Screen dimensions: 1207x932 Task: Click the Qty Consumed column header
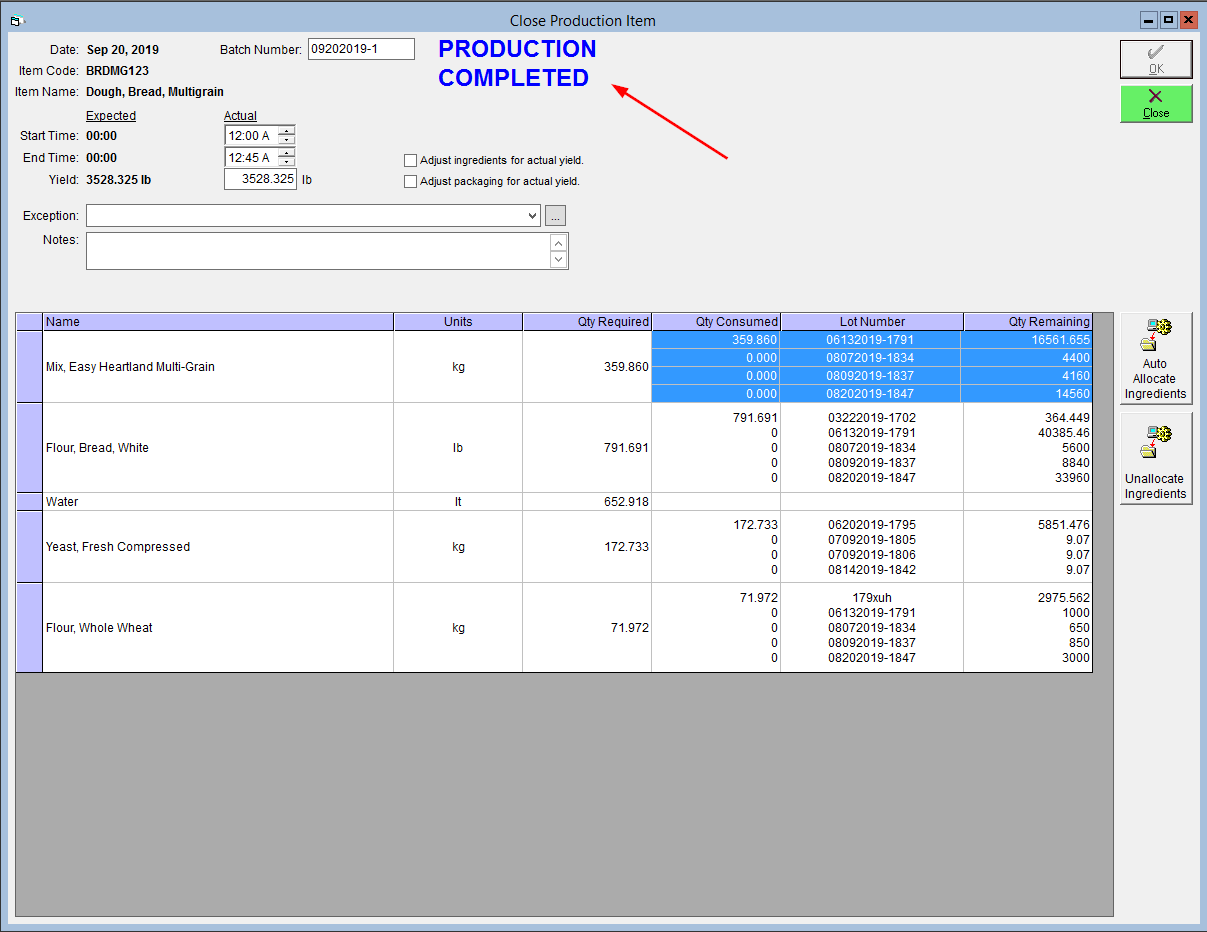pos(716,322)
